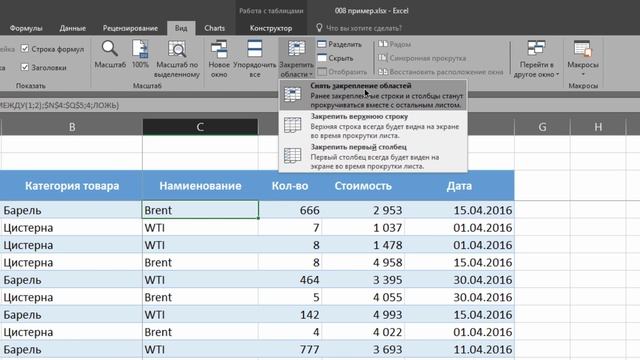
Task: Click cost cell 4 022
Action: coord(363,332)
